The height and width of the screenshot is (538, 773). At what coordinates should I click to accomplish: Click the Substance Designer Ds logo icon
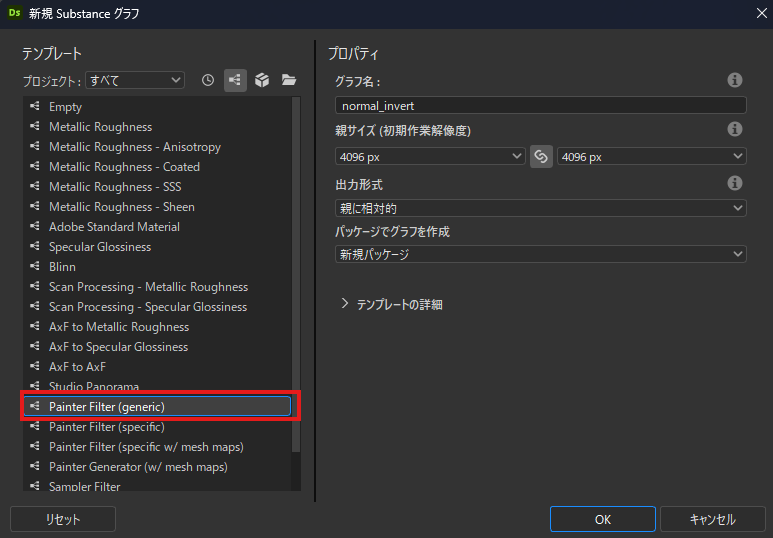14,13
